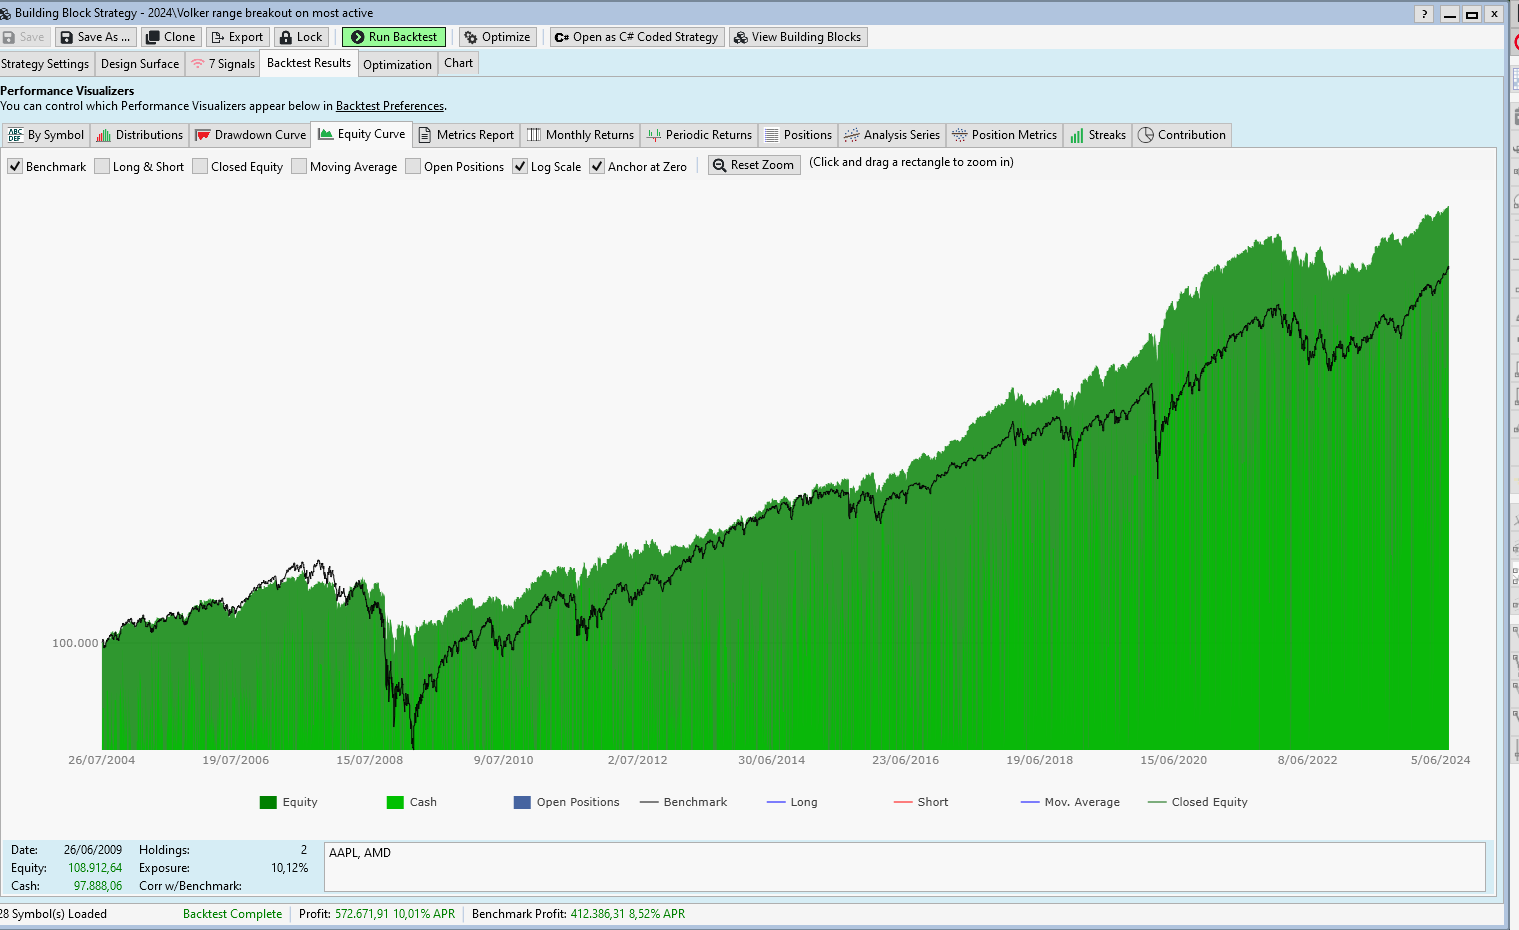This screenshot has height=930, width=1519.
Task: Enable the Moving Average checkbox
Action: pyautogui.click(x=299, y=166)
